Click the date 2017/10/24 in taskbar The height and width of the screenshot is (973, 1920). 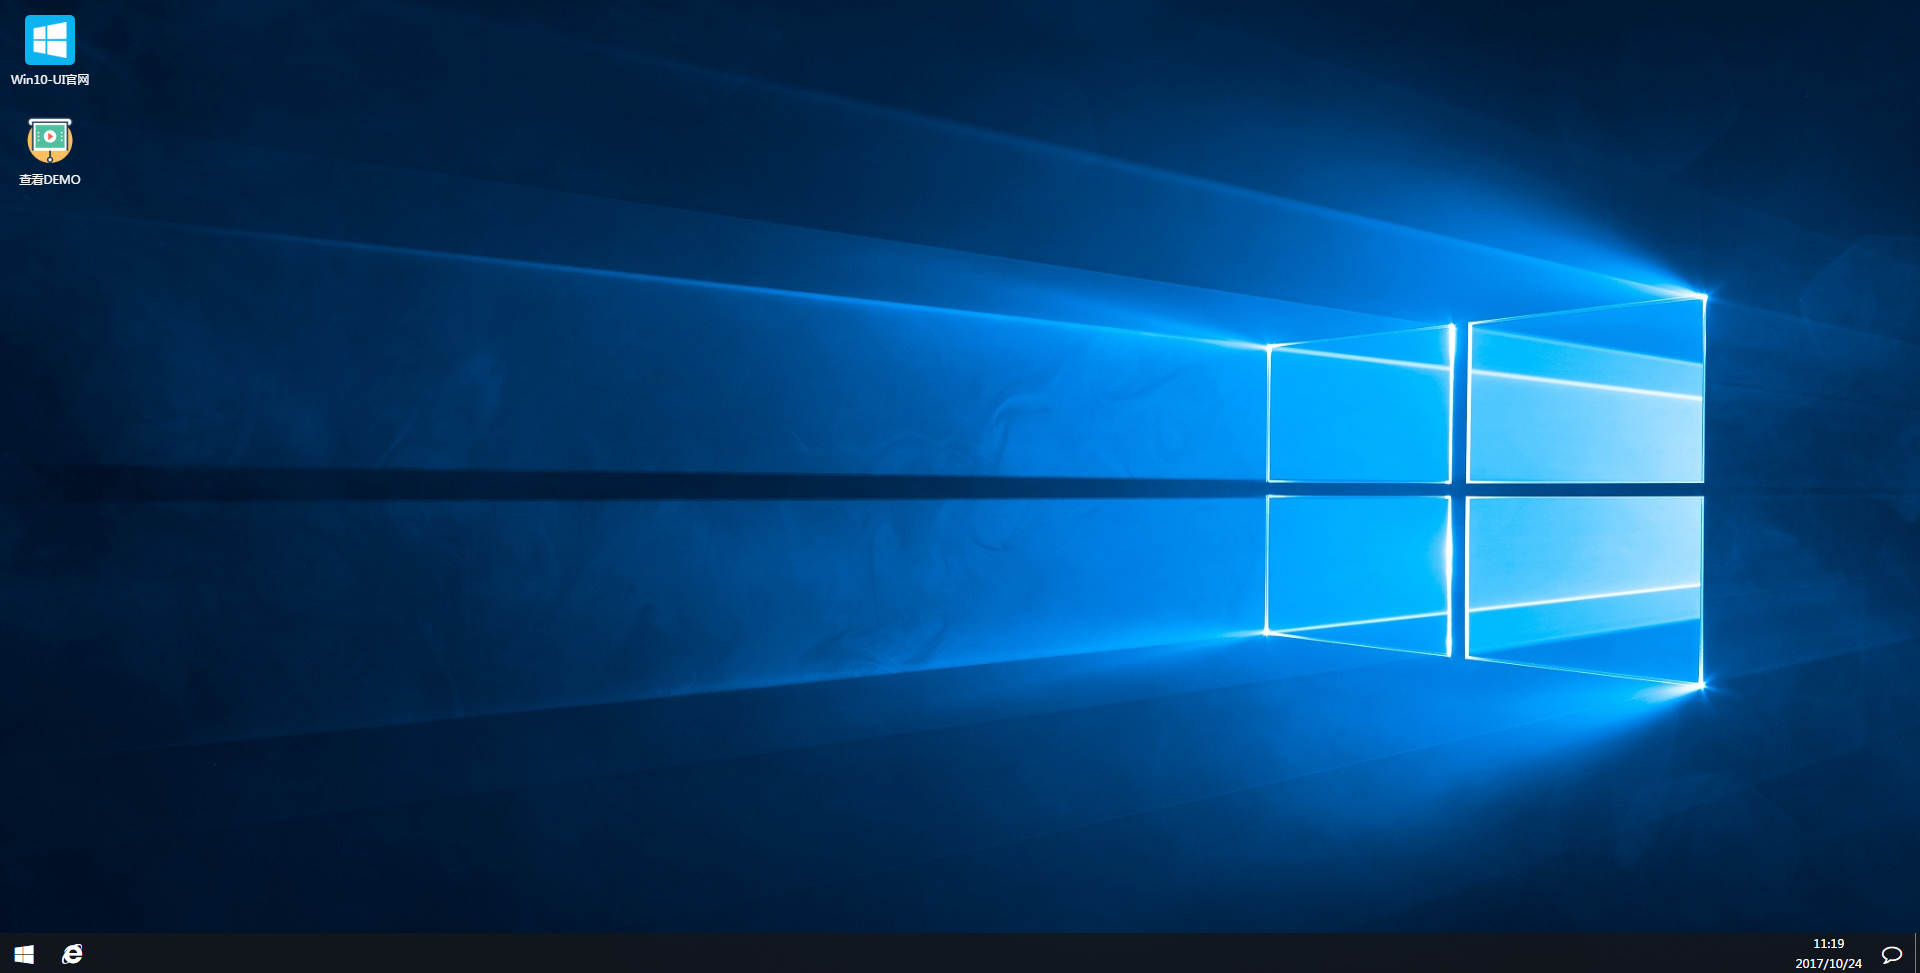[x=1828, y=963]
